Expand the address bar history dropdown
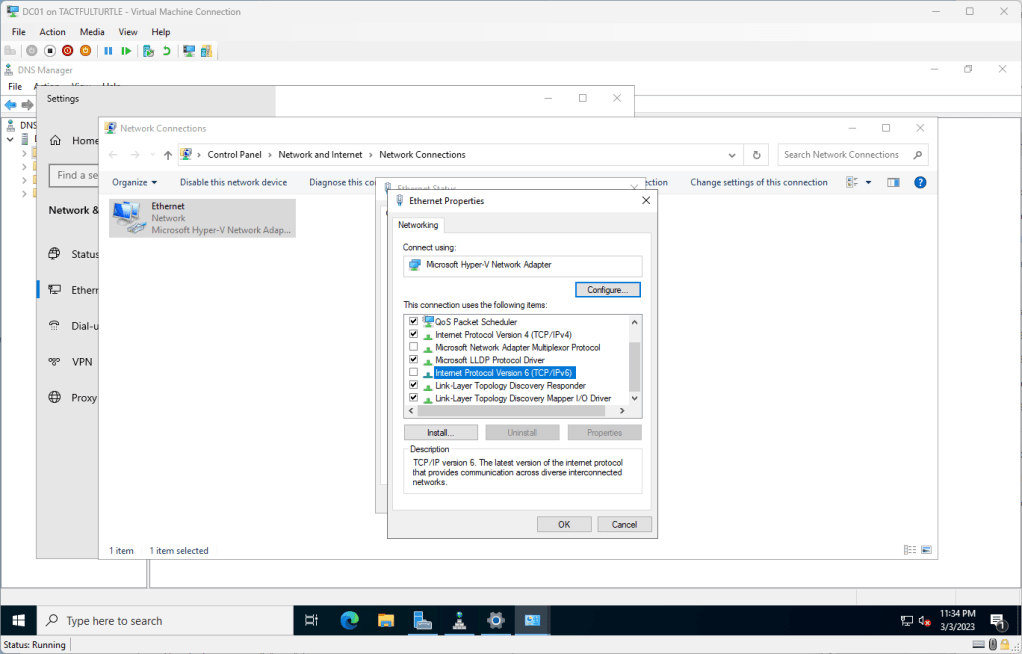 pyautogui.click(x=734, y=155)
